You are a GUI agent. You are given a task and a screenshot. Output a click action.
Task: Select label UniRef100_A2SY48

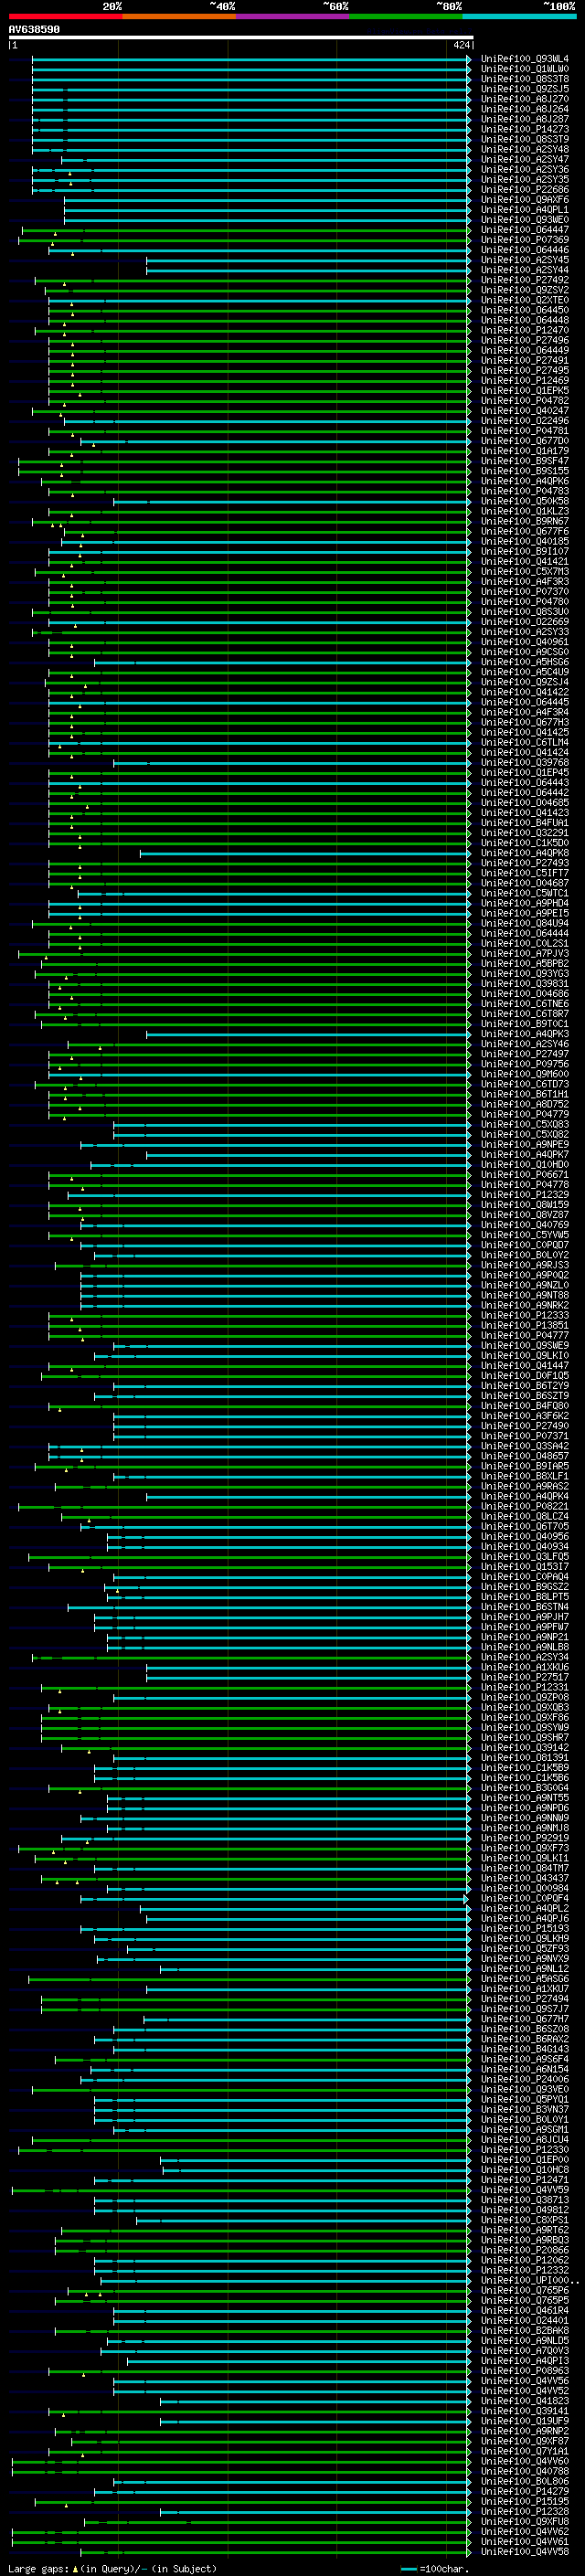pyautogui.click(x=525, y=149)
